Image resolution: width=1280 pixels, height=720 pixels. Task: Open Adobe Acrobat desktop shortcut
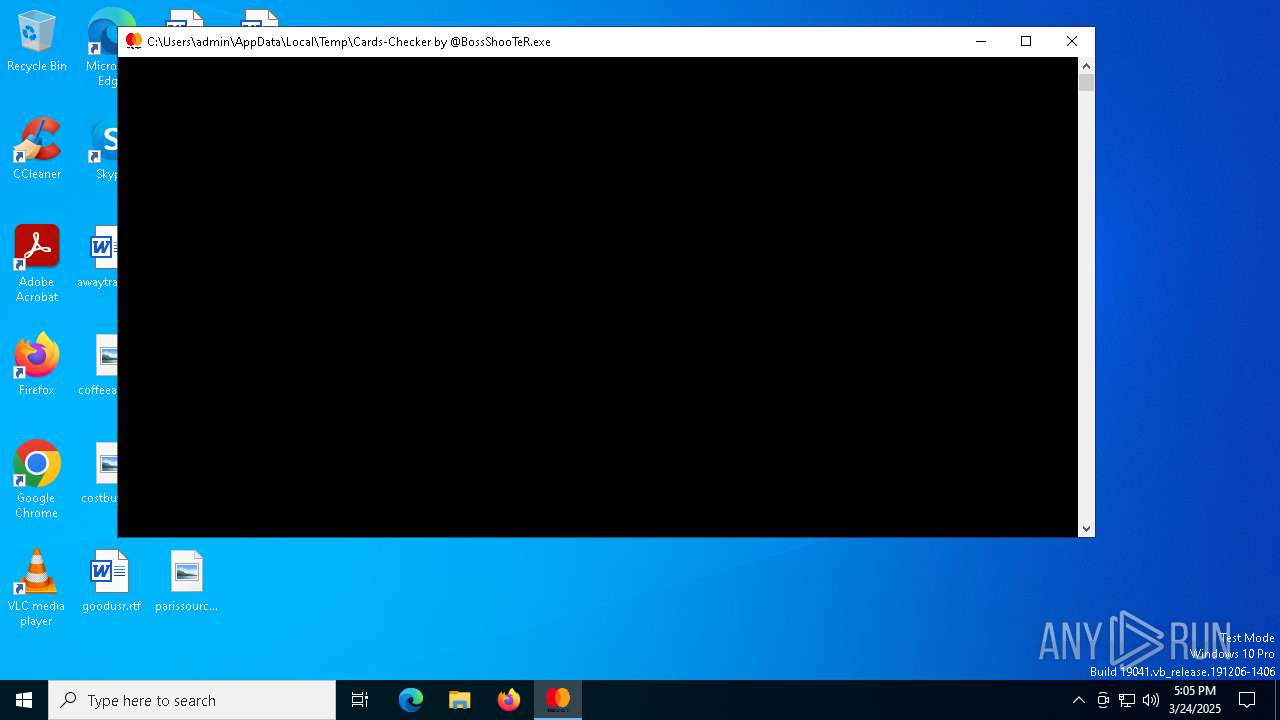(37, 264)
